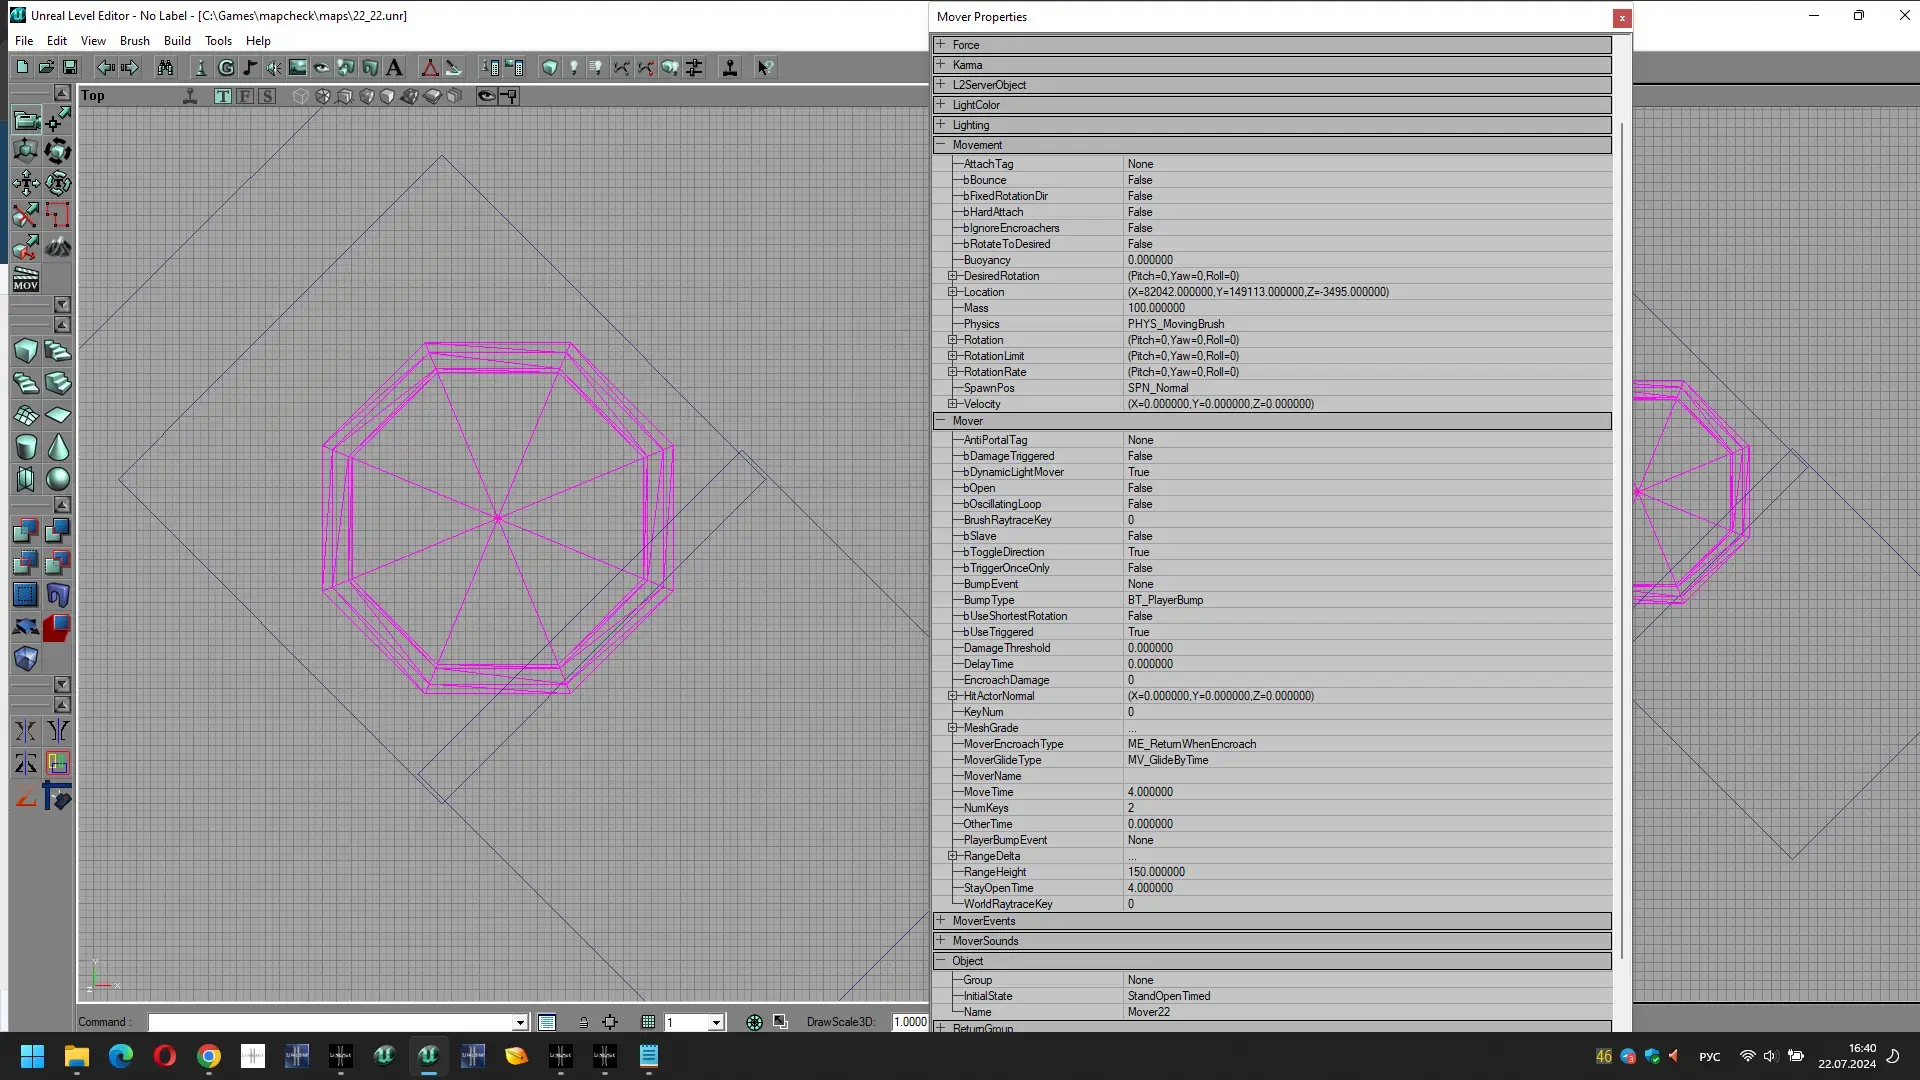Close the Mover Properties window
This screenshot has width=1920, height=1080.
click(1622, 18)
